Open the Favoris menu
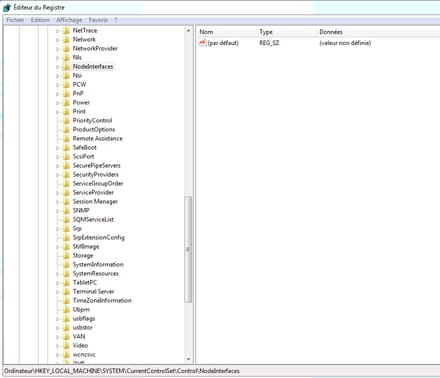 [x=98, y=20]
